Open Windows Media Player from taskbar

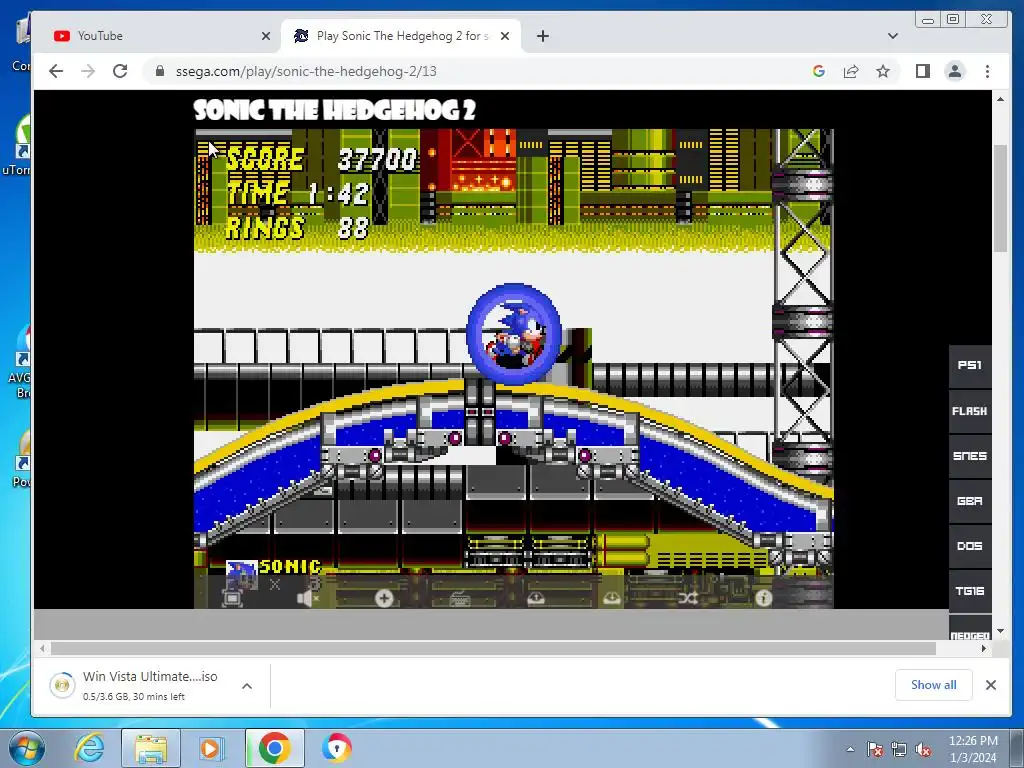pyautogui.click(x=212, y=748)
